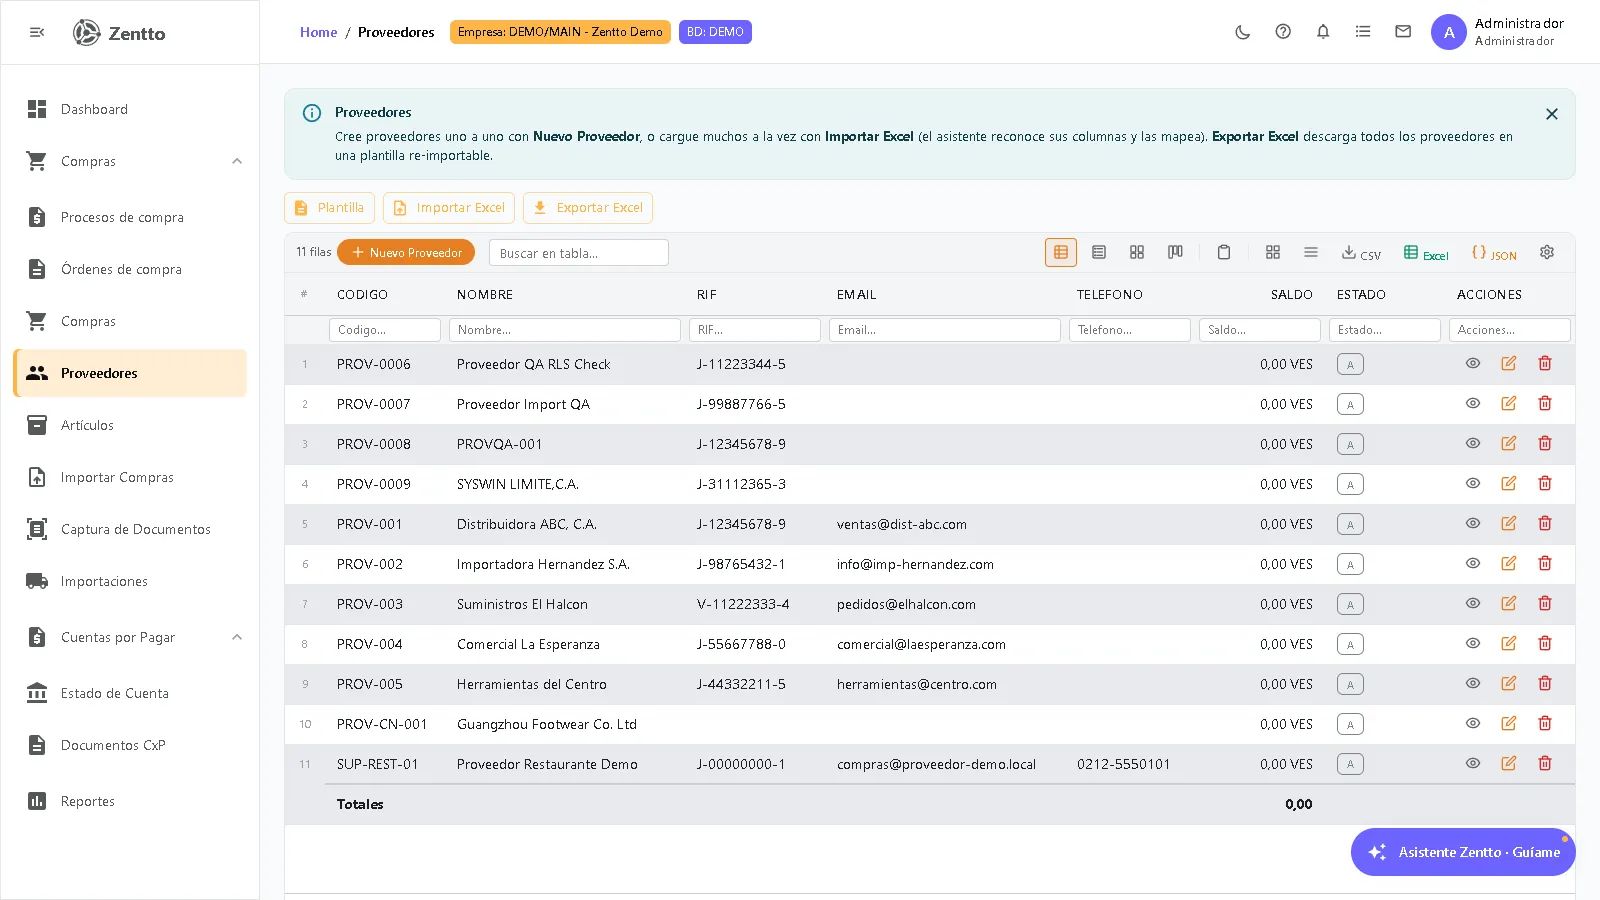
Task: View PROV-0006 with eye icon
Action: point(1473,364)
